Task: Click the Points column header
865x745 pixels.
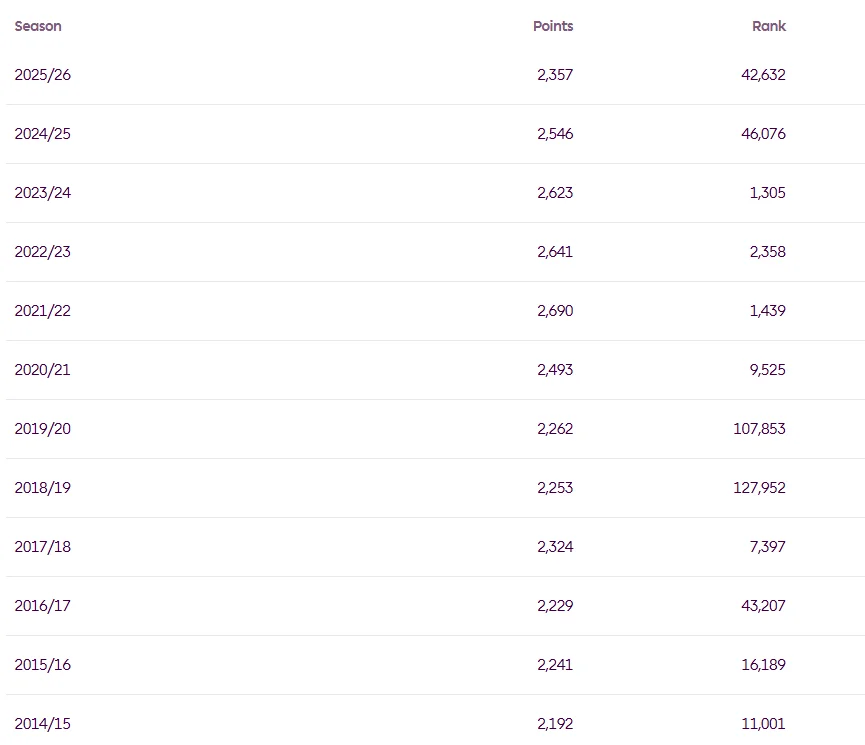Action: [x=553, y=26]
